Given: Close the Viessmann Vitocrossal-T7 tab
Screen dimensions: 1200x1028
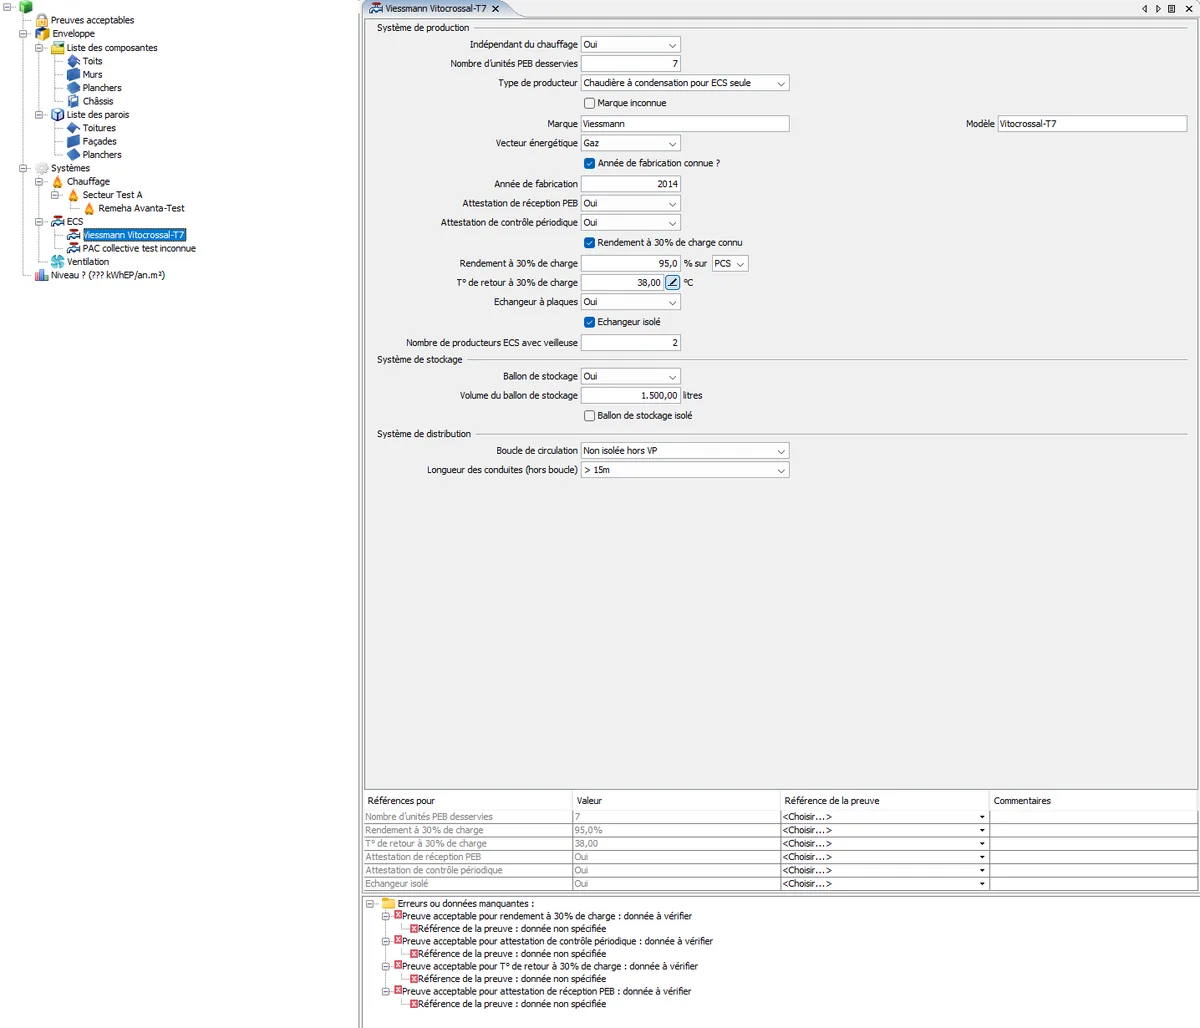Looking at the screenshot, I should tap(495, 8).
